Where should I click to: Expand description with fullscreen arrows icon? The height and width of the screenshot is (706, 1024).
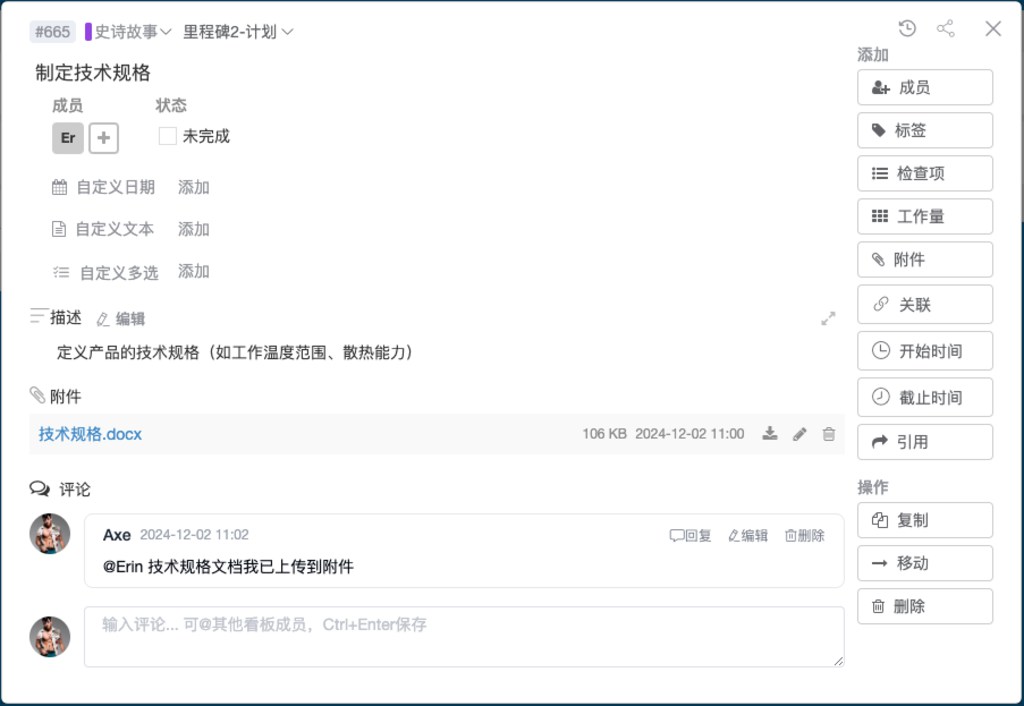tap(828, 319)
